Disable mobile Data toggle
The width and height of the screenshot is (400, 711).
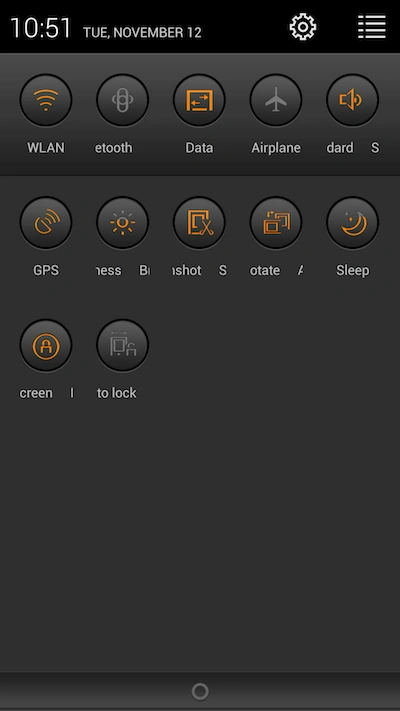coord(199,100)
